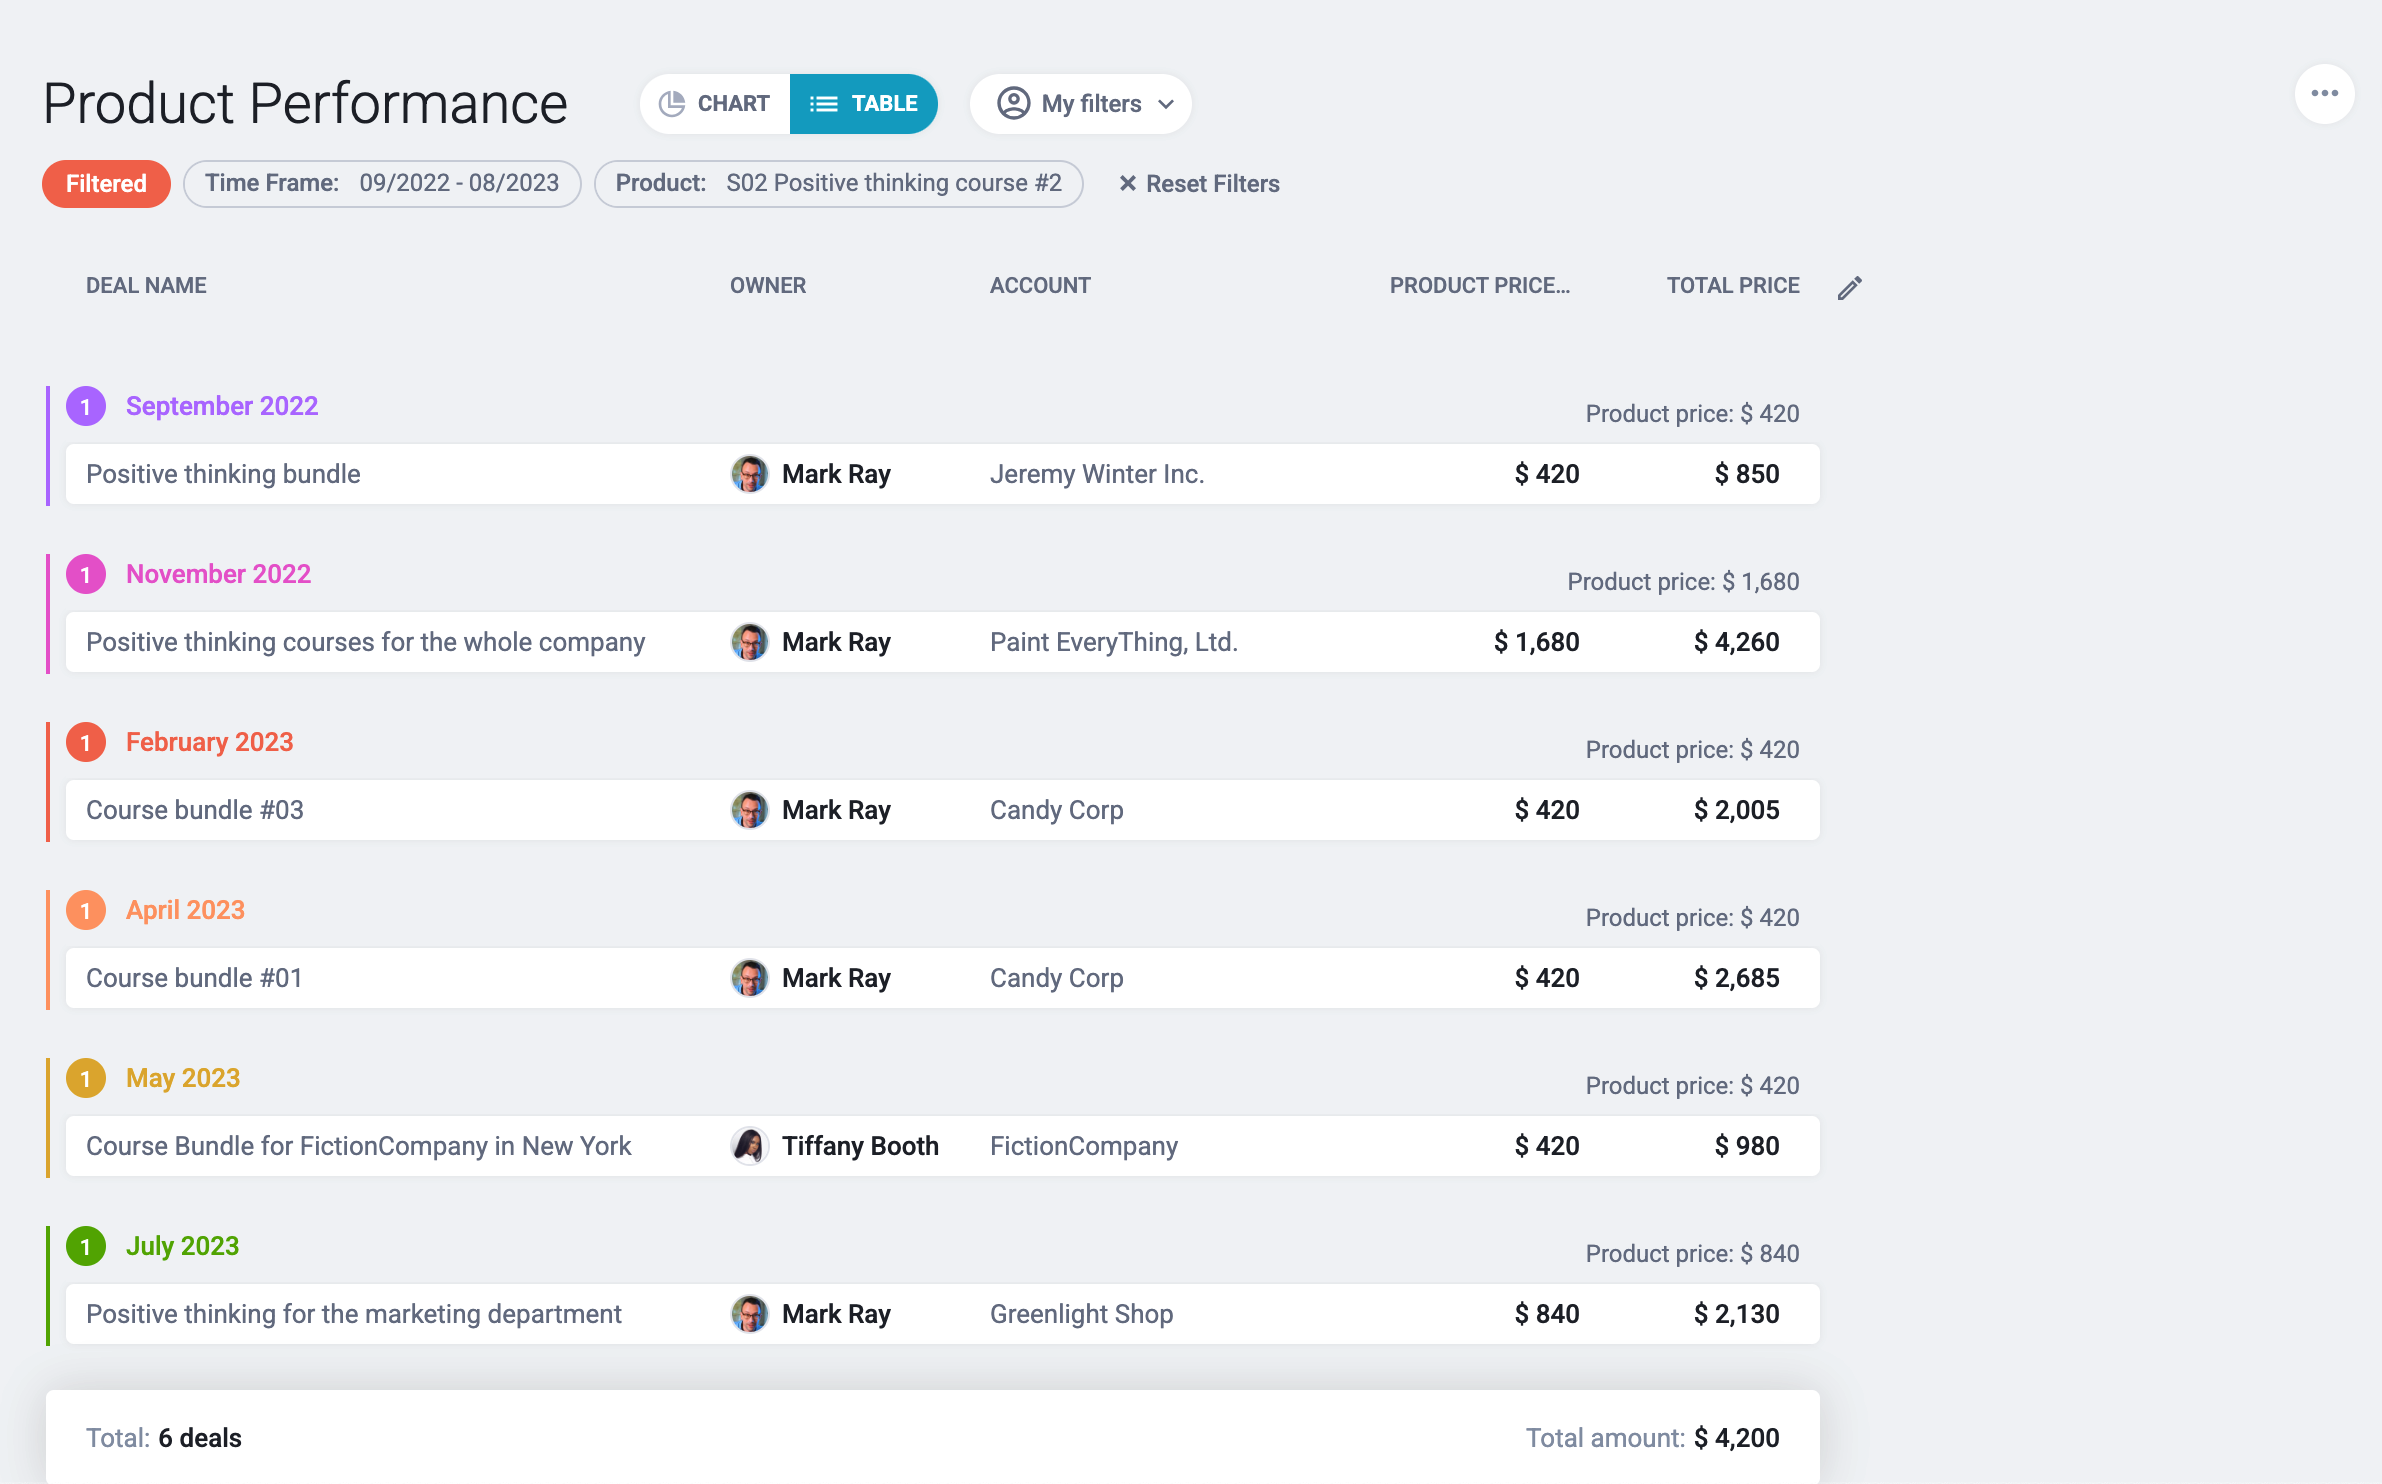Click the FictionCompany account

pos(1084,1146)
